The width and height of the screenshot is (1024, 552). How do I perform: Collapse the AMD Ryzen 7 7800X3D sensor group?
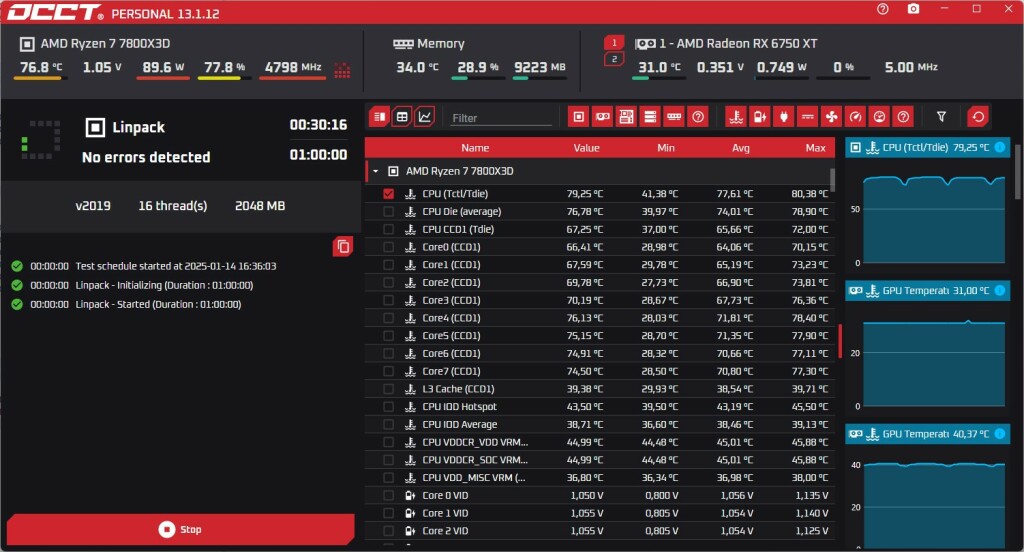pos(376,171)
